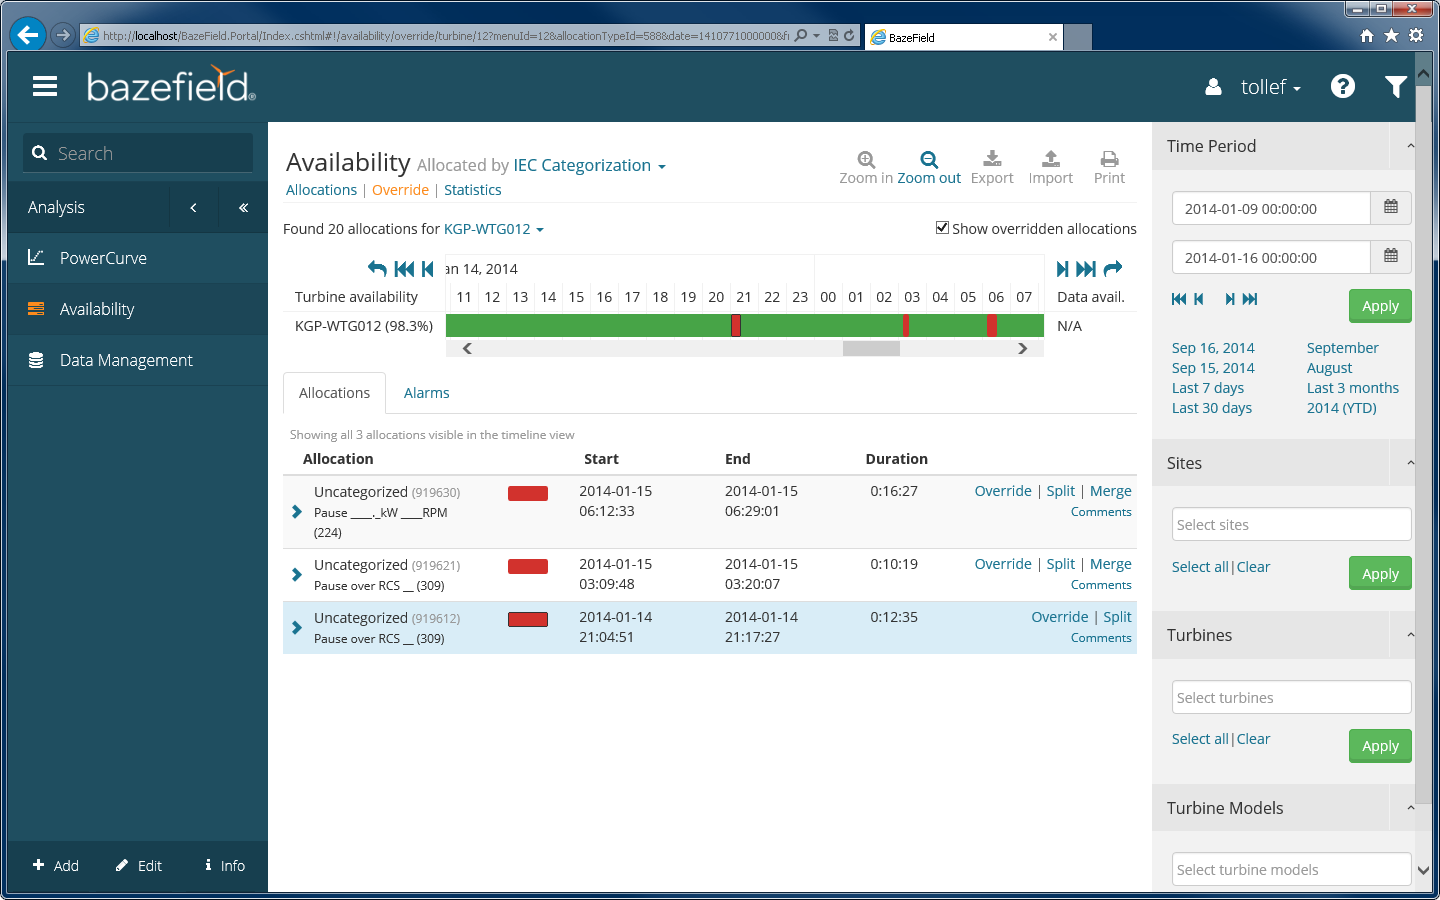Merge allocation 919621
Viewport: 1440px width, 900px height.
click(x=1111, y=564)
